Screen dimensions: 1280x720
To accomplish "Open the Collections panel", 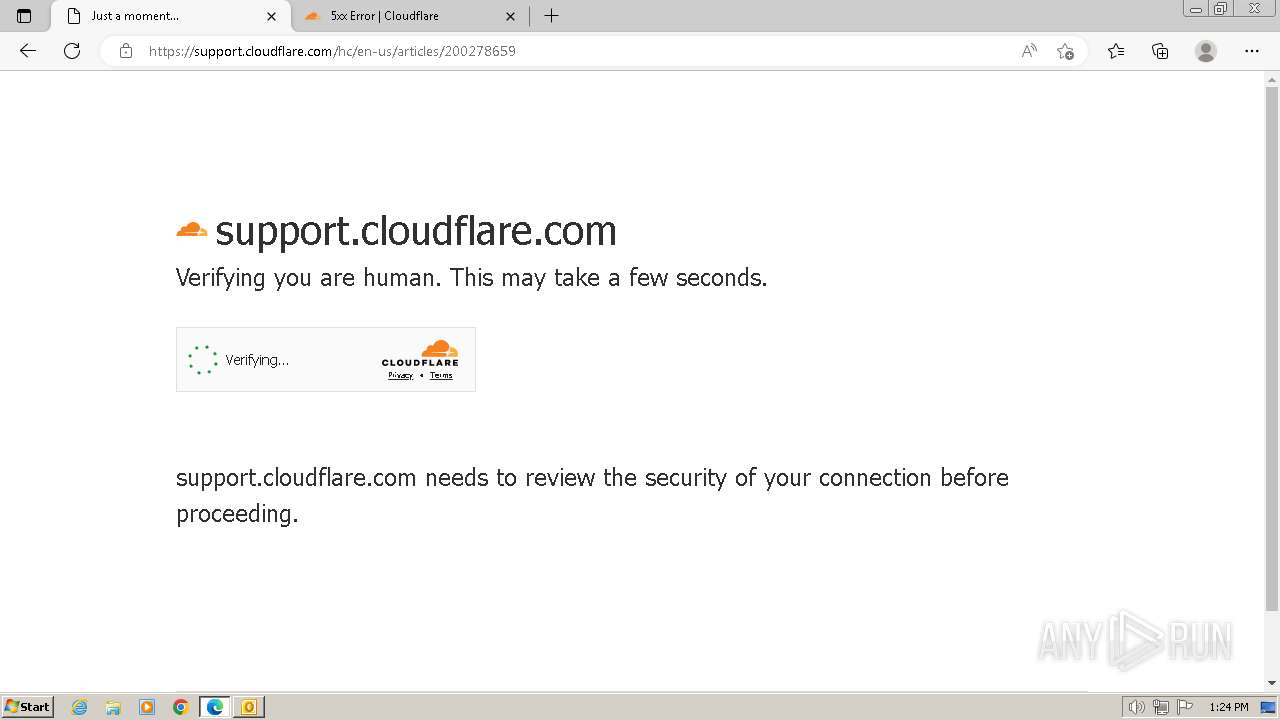I will pyautogui.click(x=1160, y=51).
